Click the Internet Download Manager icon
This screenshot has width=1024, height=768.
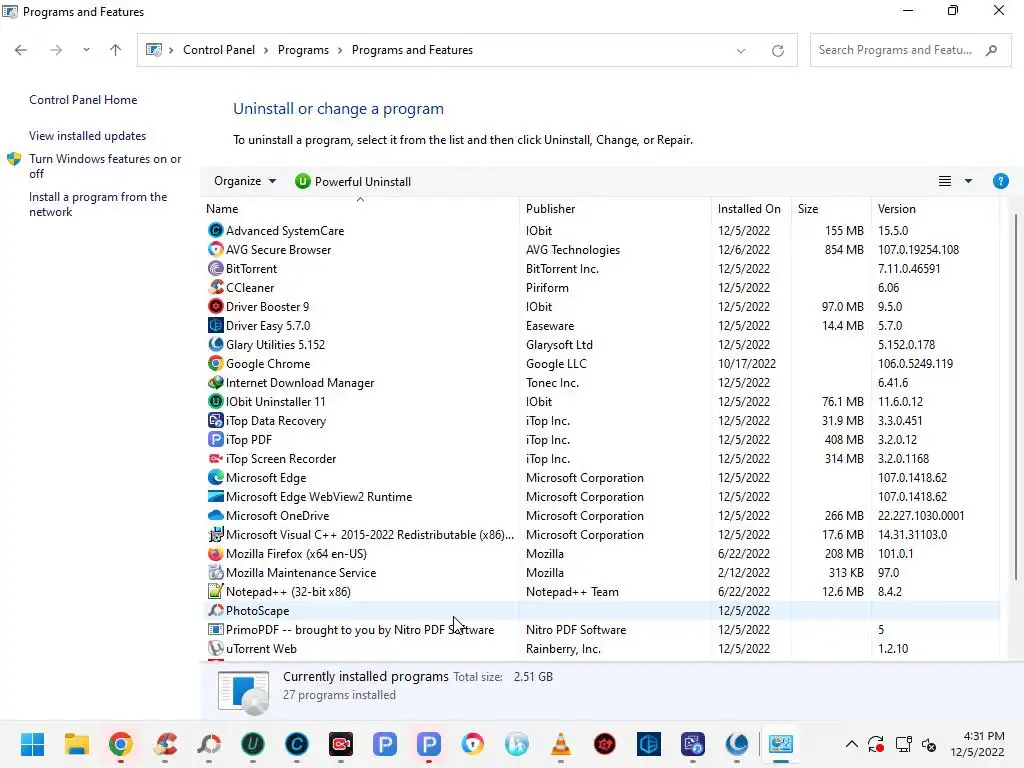pyautogui.click(x=216, y=382)
